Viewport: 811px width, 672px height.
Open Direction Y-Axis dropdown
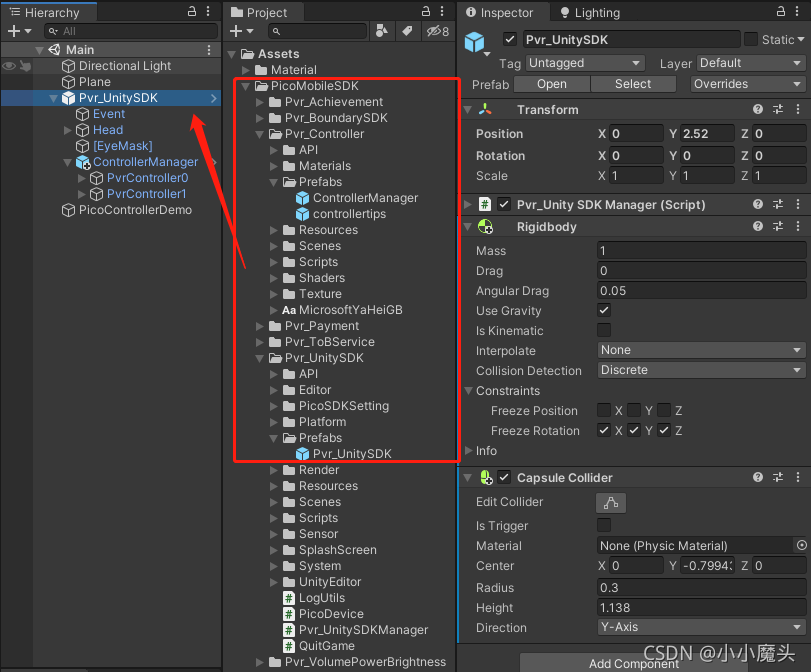701,628
